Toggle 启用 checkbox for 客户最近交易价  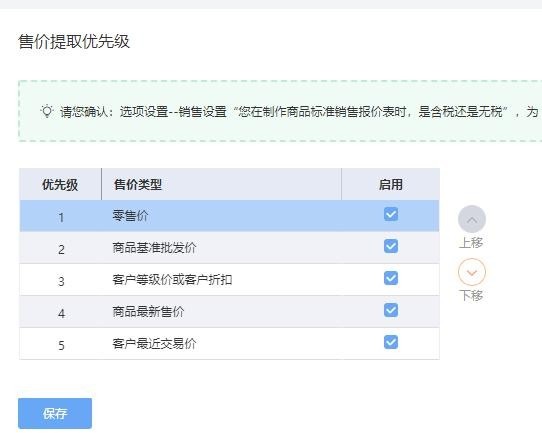(x=391, y=342)
